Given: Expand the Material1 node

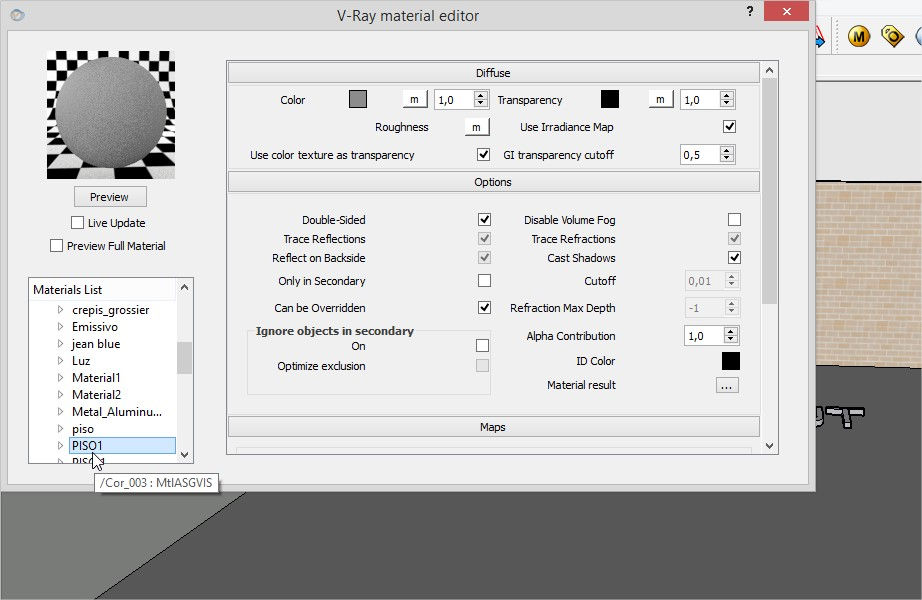Looking at the screenshot, I should click(60, 378).
